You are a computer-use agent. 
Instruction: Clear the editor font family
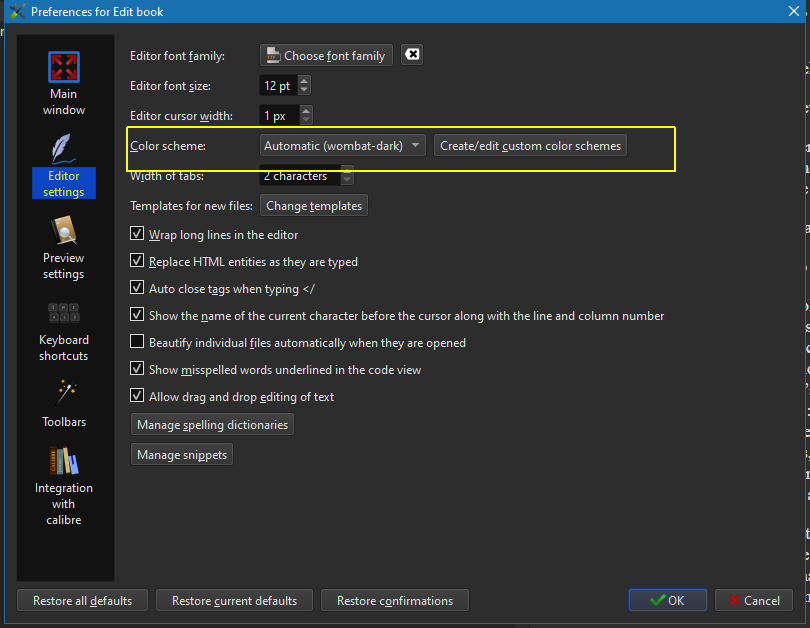pyautogui.click(x=412, y=55)
